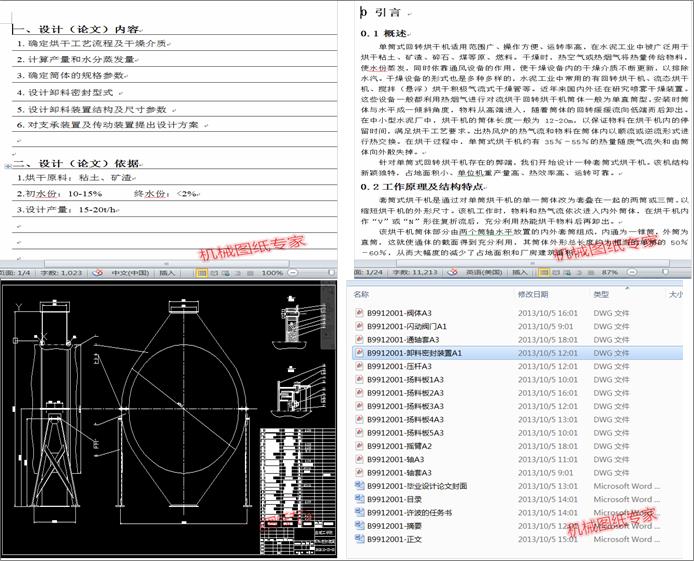Click the Word icon of 目录 file
Image resolution: width=694 pixels, height=561 pixels.
point(359,499)
